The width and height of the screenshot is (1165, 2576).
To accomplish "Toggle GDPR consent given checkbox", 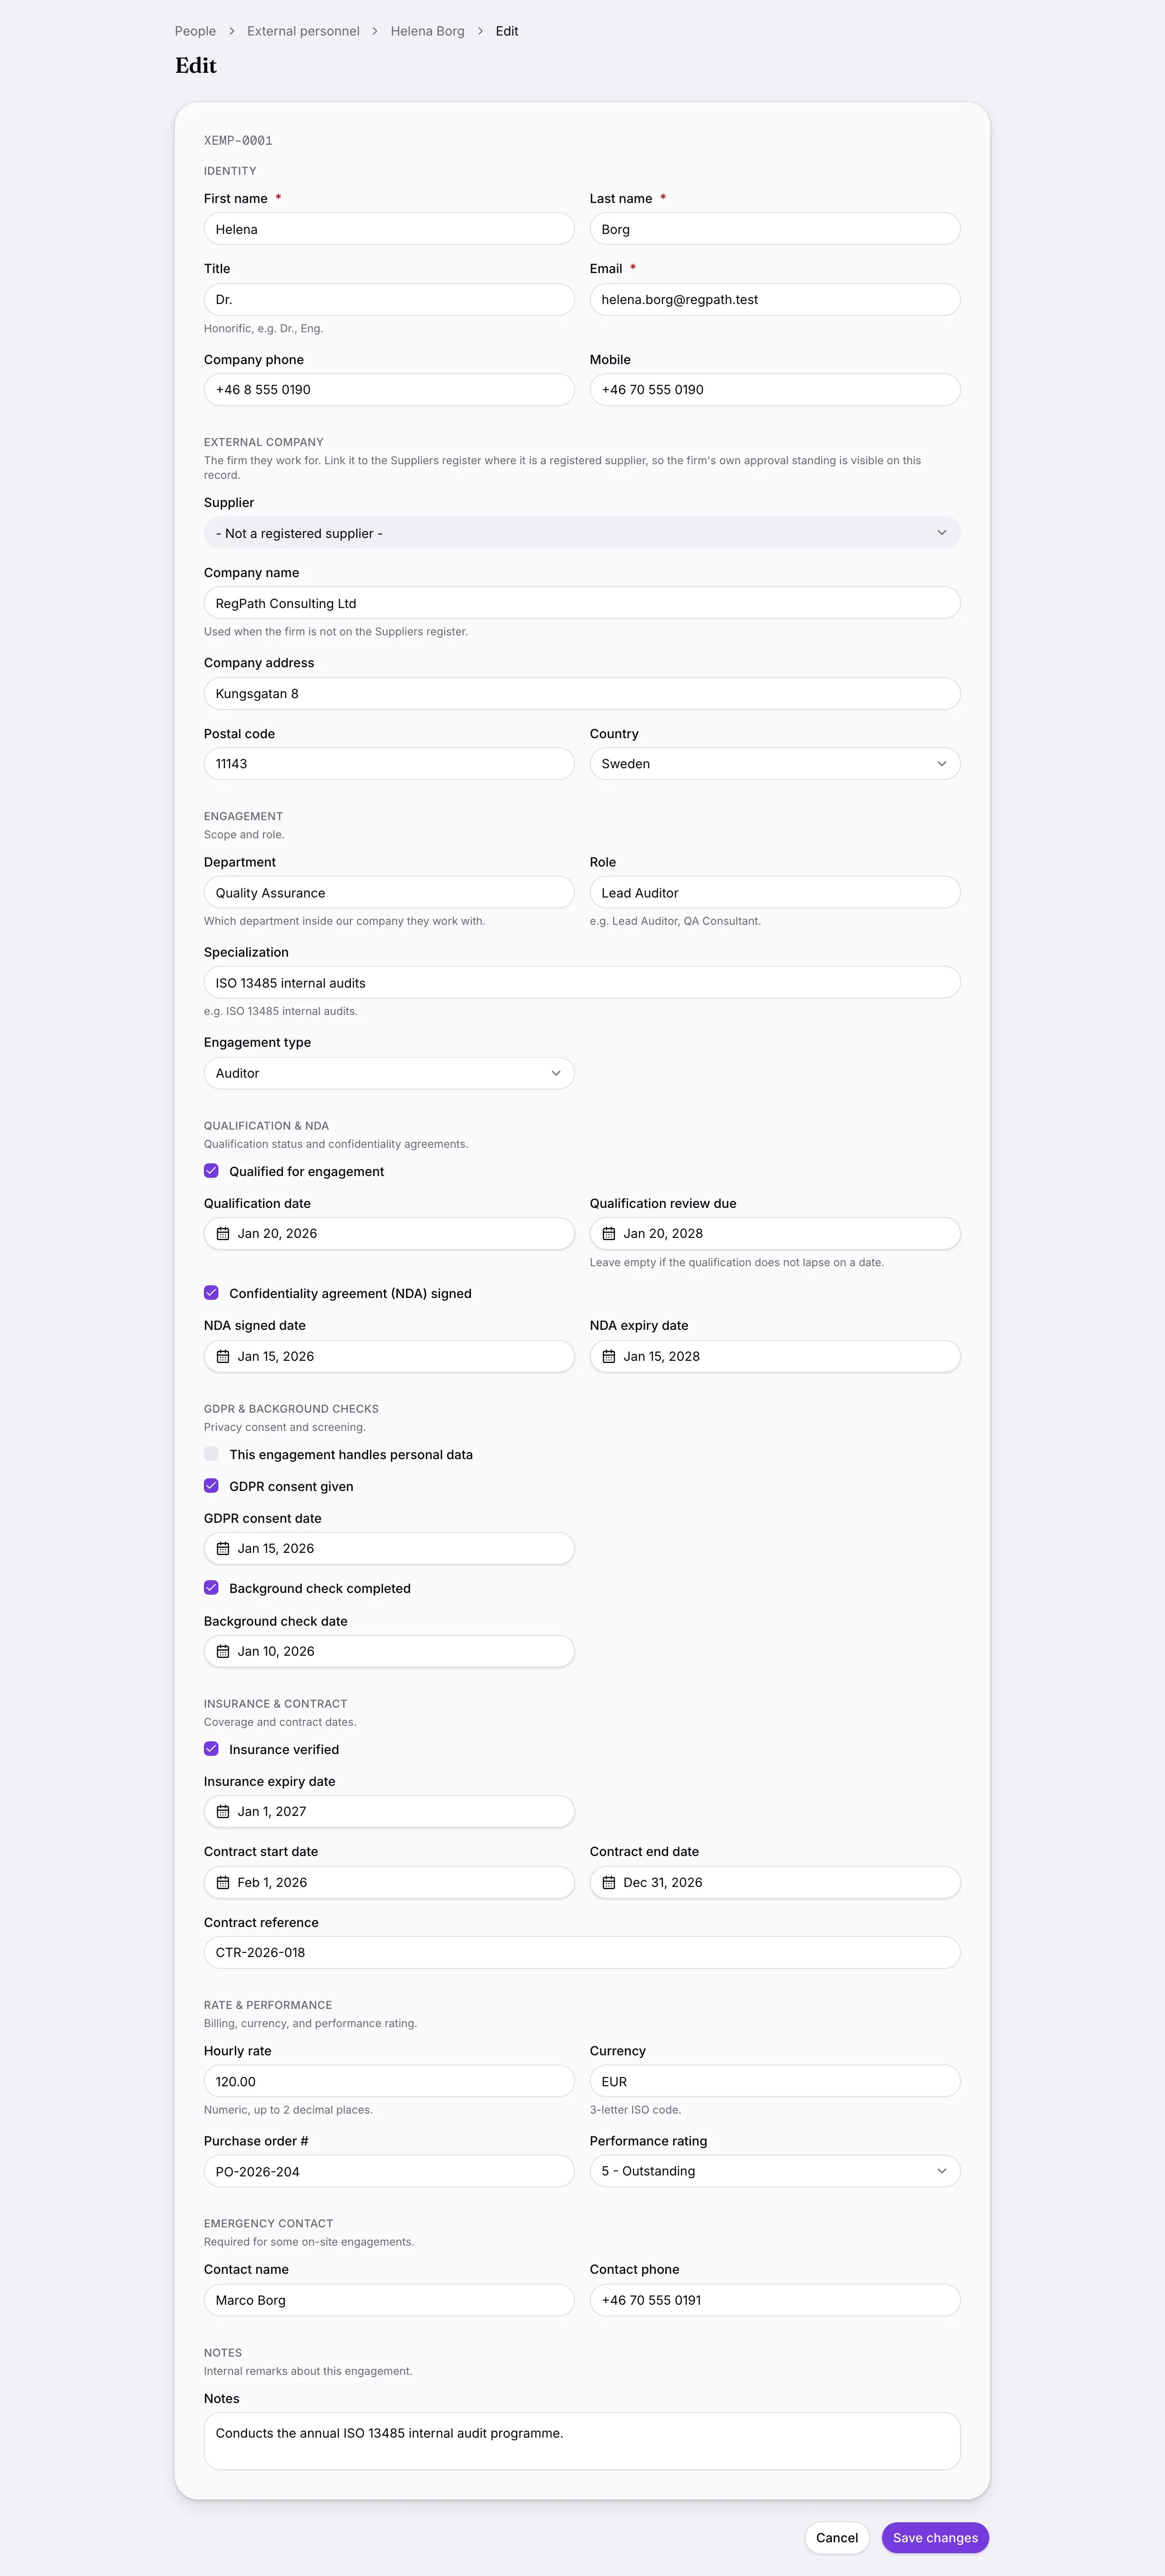I will point(211,1486).
